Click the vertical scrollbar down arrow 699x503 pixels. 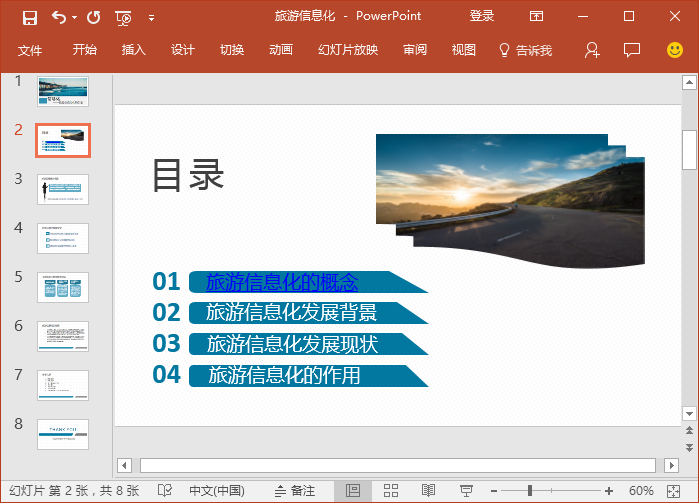coord(689,414)
